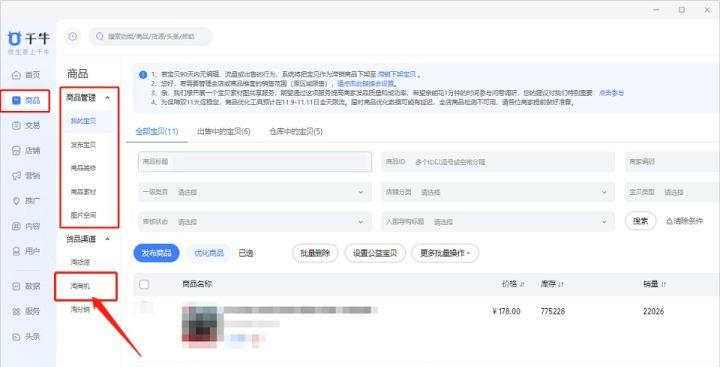This screenshot has width=720, height=367.
Task: Click the blue 发布商品 button
Action: point(156,253)
